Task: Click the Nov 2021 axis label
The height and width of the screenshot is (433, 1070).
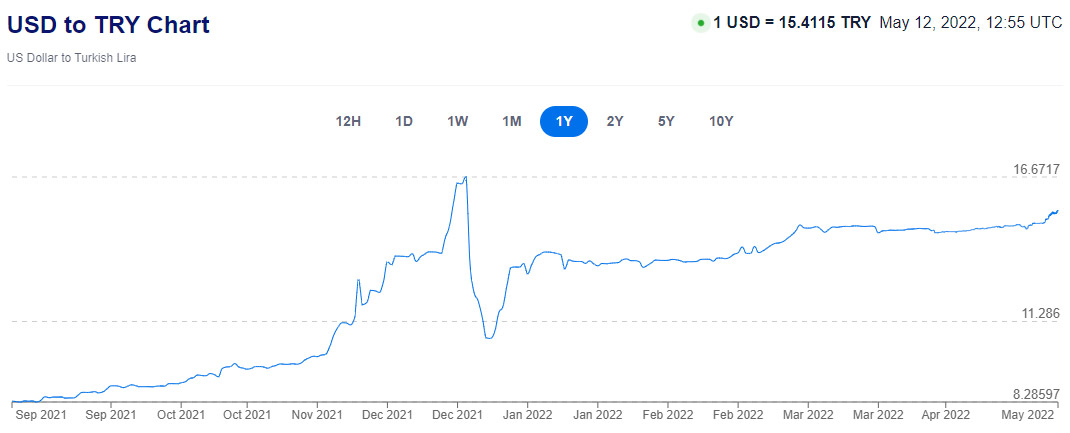Action: (x=317, y=414)
